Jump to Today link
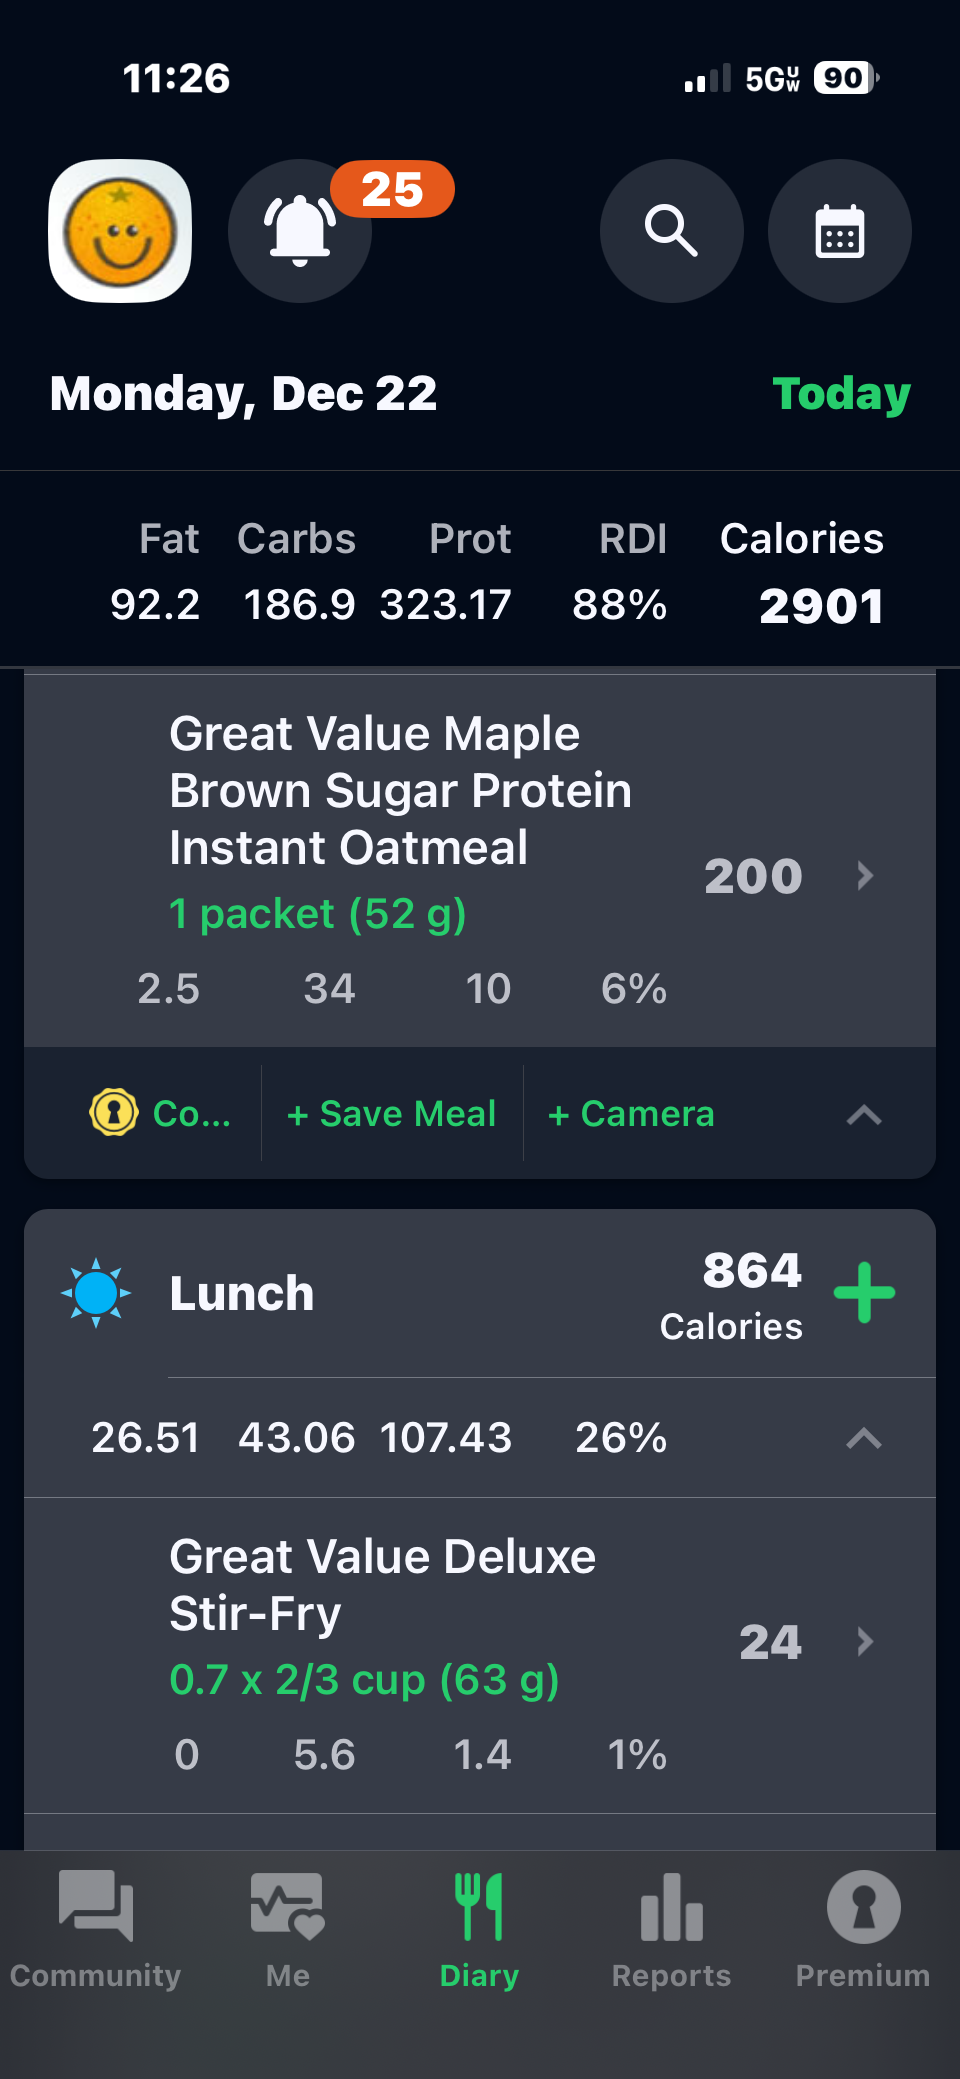960x2079 pixels. point(841,394)
